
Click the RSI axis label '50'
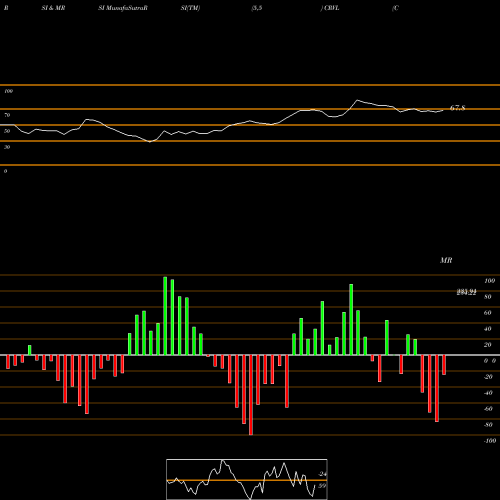[7, 131]
